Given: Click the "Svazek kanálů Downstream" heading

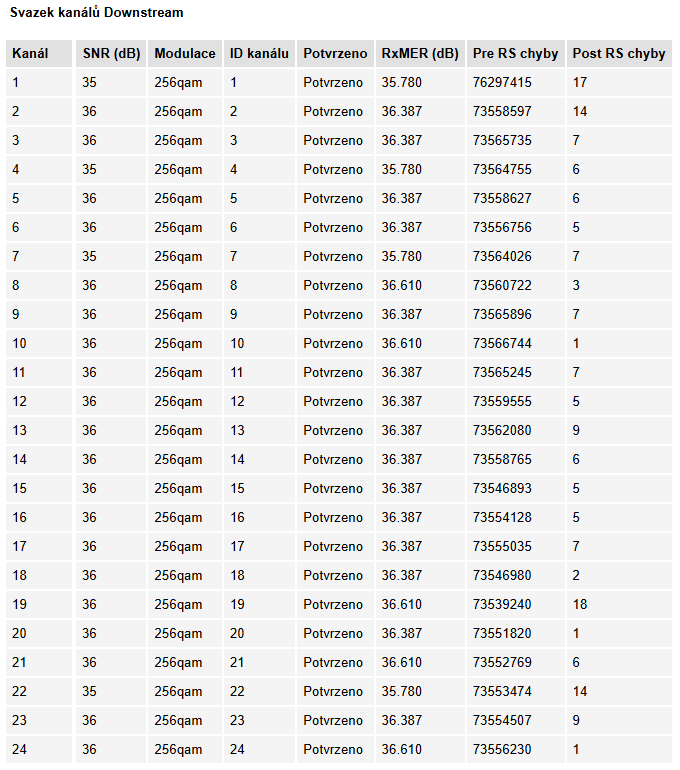Looking at the screenshot, I should [97, 14].
